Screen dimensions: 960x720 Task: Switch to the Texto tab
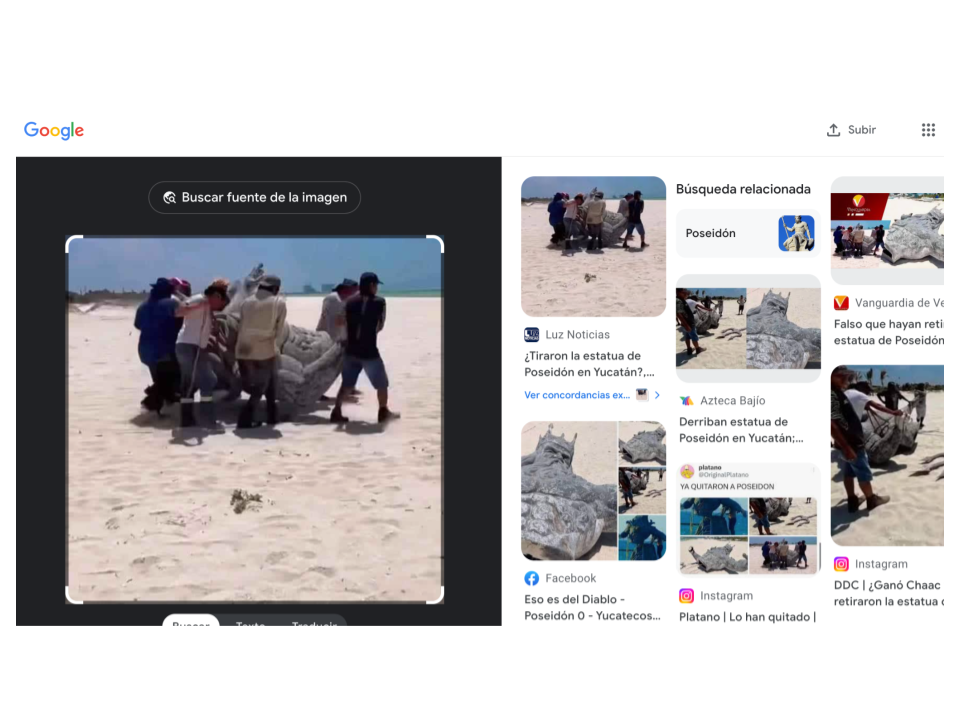coord(250,622)
